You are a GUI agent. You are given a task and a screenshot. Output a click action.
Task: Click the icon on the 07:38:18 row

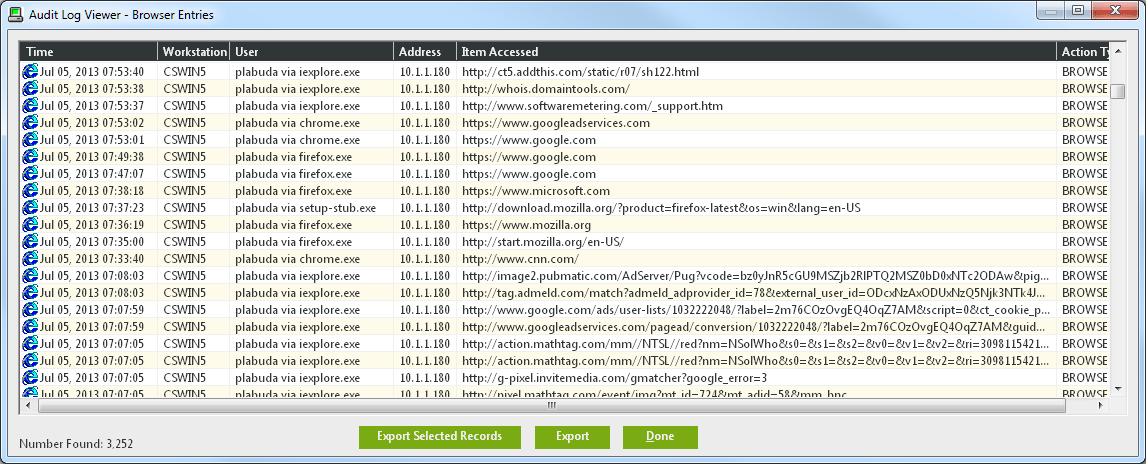(30, 191)
